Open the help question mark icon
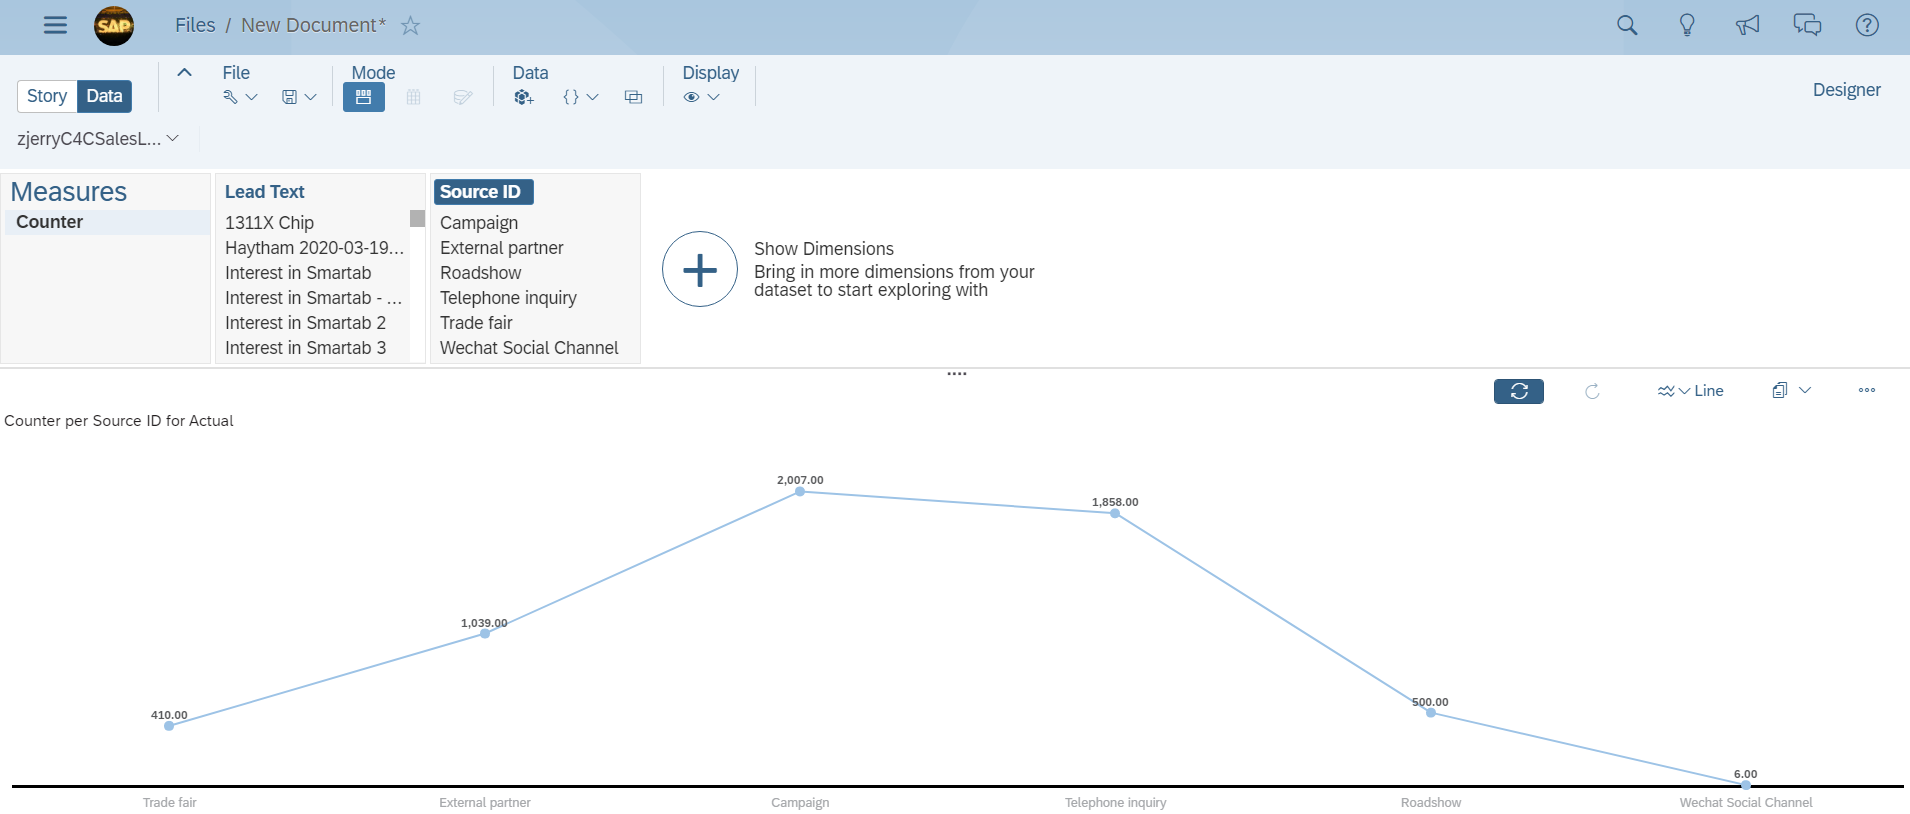Viewport: 1910px width, 814px height. pyautogui.click(x=1867, y=25)
